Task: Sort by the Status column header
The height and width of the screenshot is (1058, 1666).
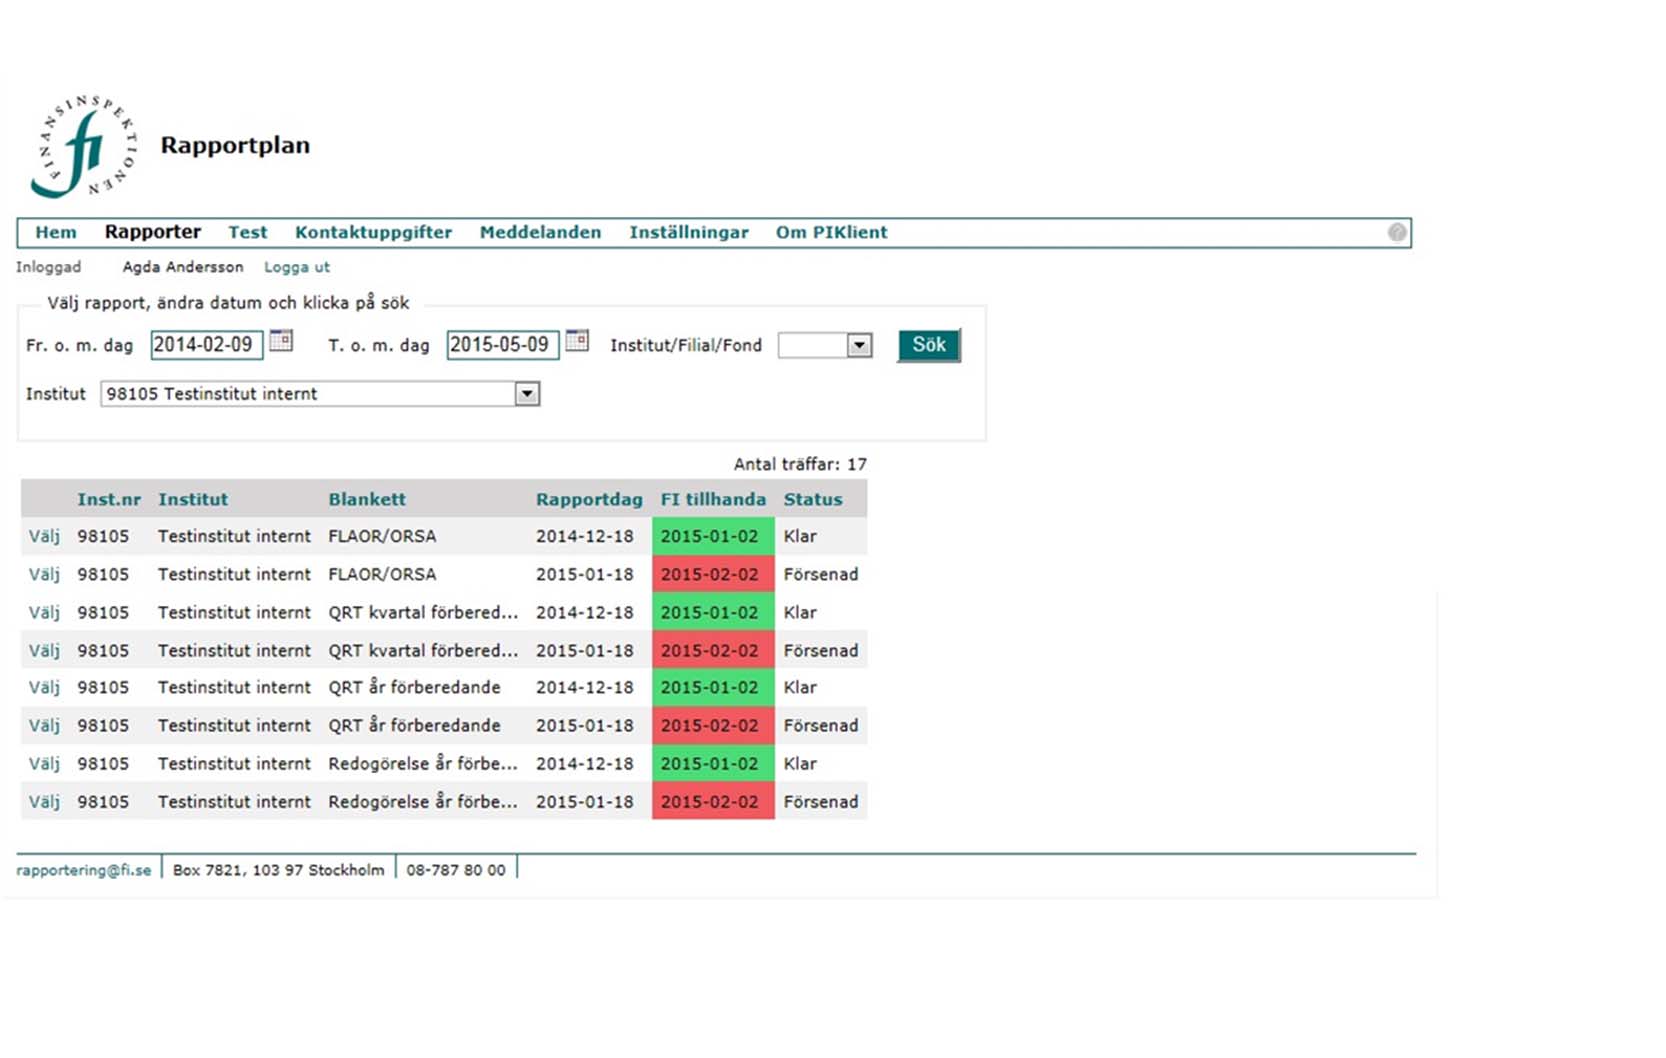Action: (x=813, y=499)
